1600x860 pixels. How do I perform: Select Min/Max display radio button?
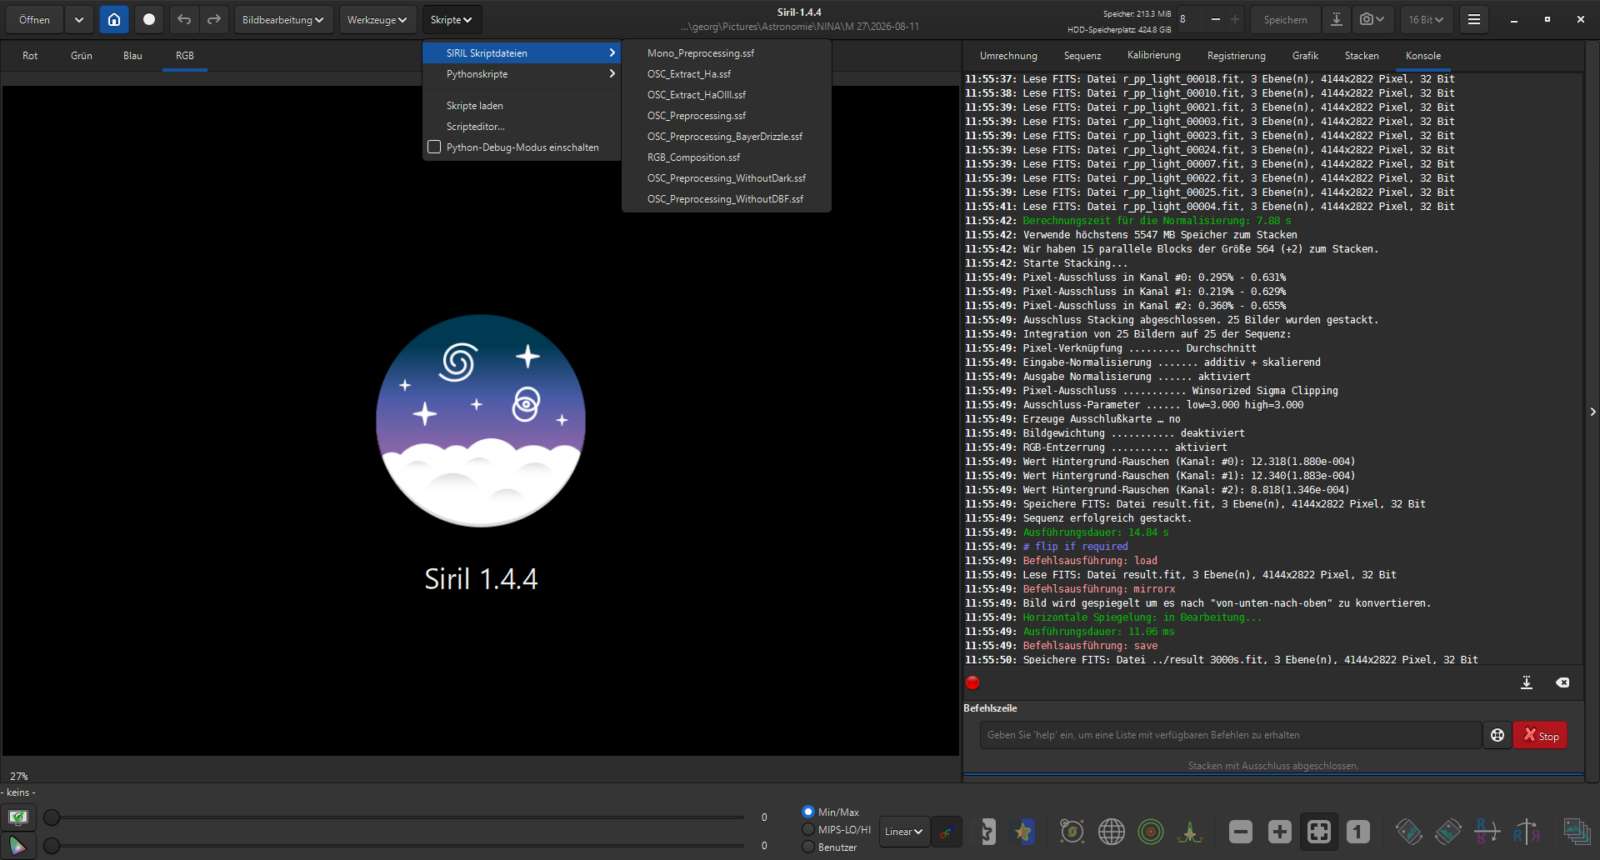(808, 812)
